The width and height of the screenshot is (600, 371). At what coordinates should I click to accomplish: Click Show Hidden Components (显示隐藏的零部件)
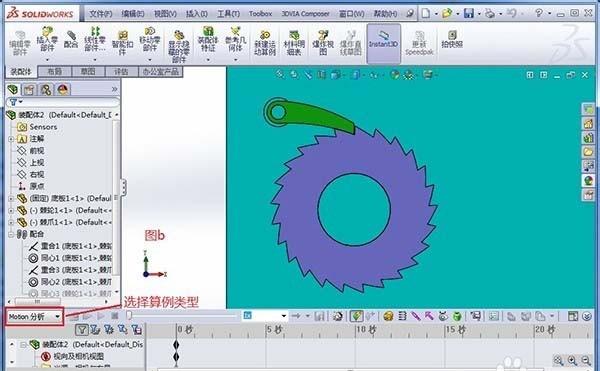coord(179,46)
